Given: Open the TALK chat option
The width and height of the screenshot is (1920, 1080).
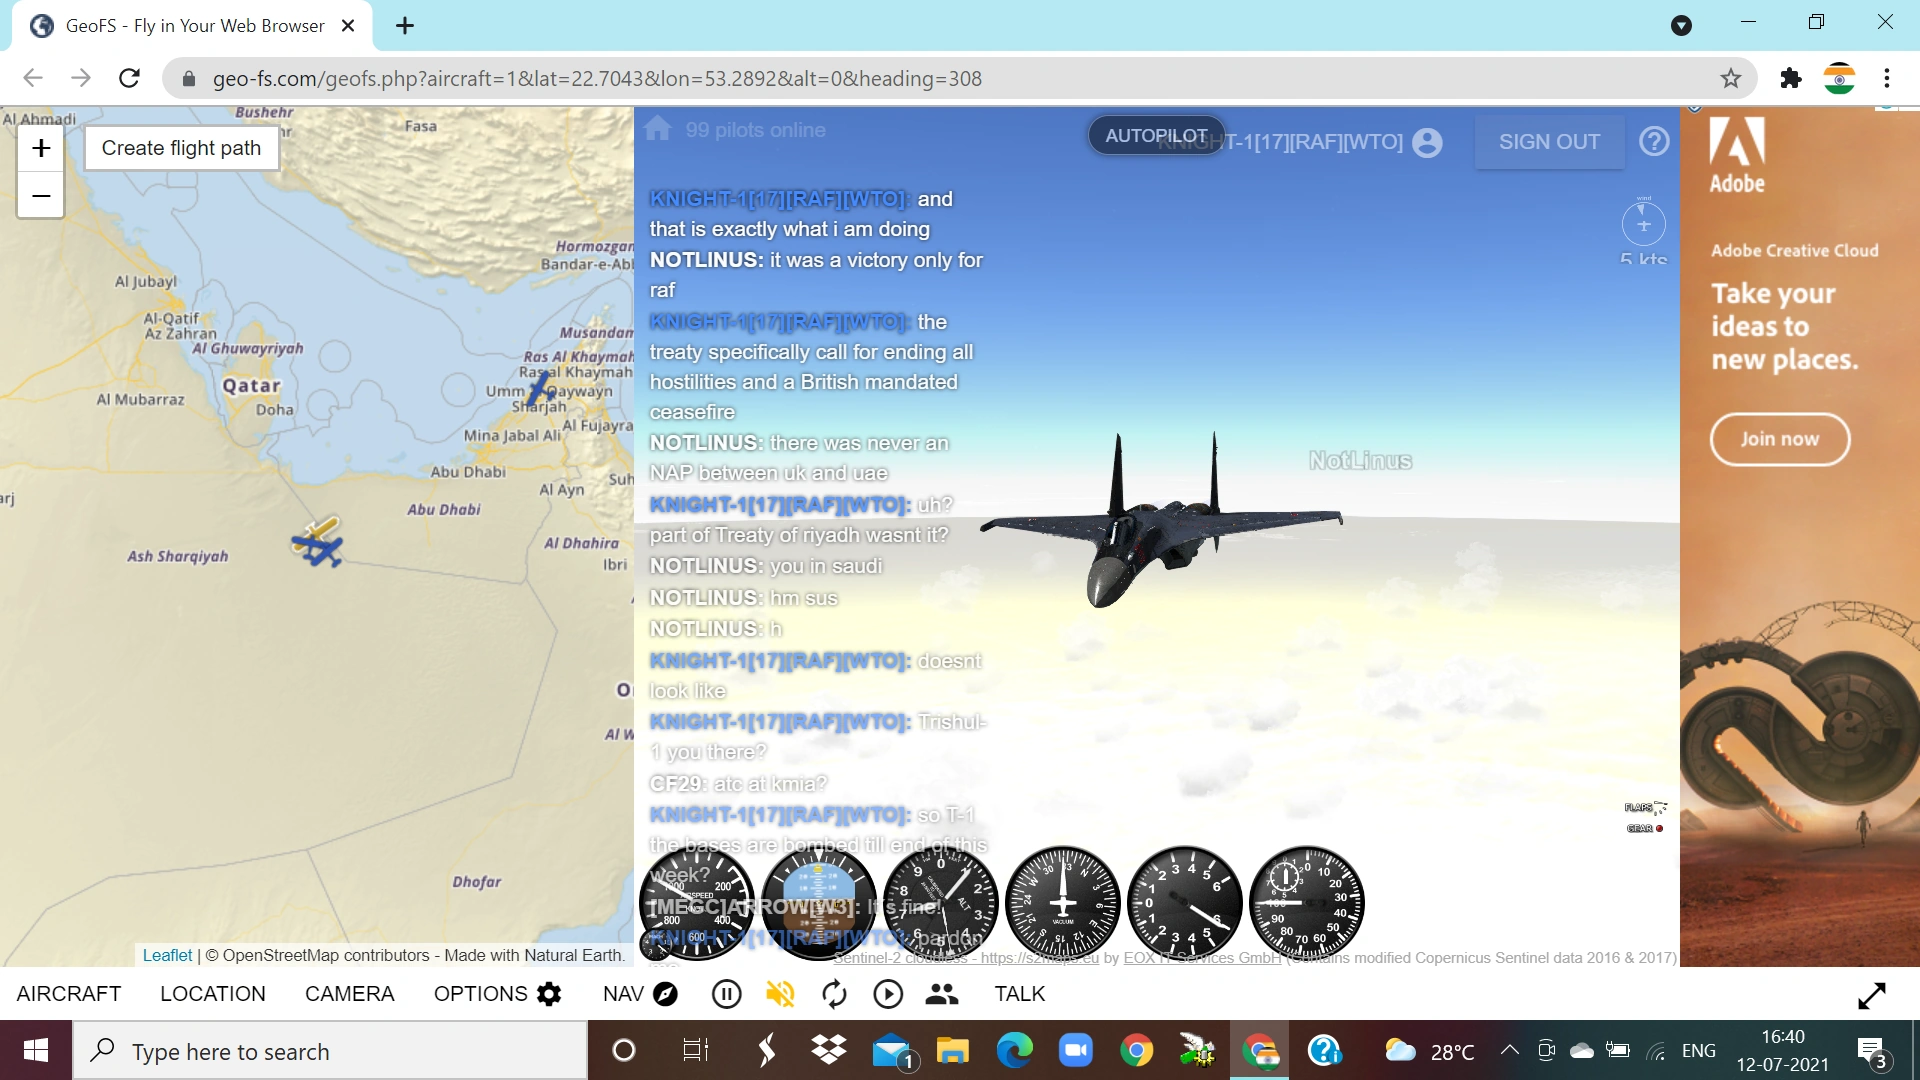Looking at the screenshot, I should click(1019, 994).
